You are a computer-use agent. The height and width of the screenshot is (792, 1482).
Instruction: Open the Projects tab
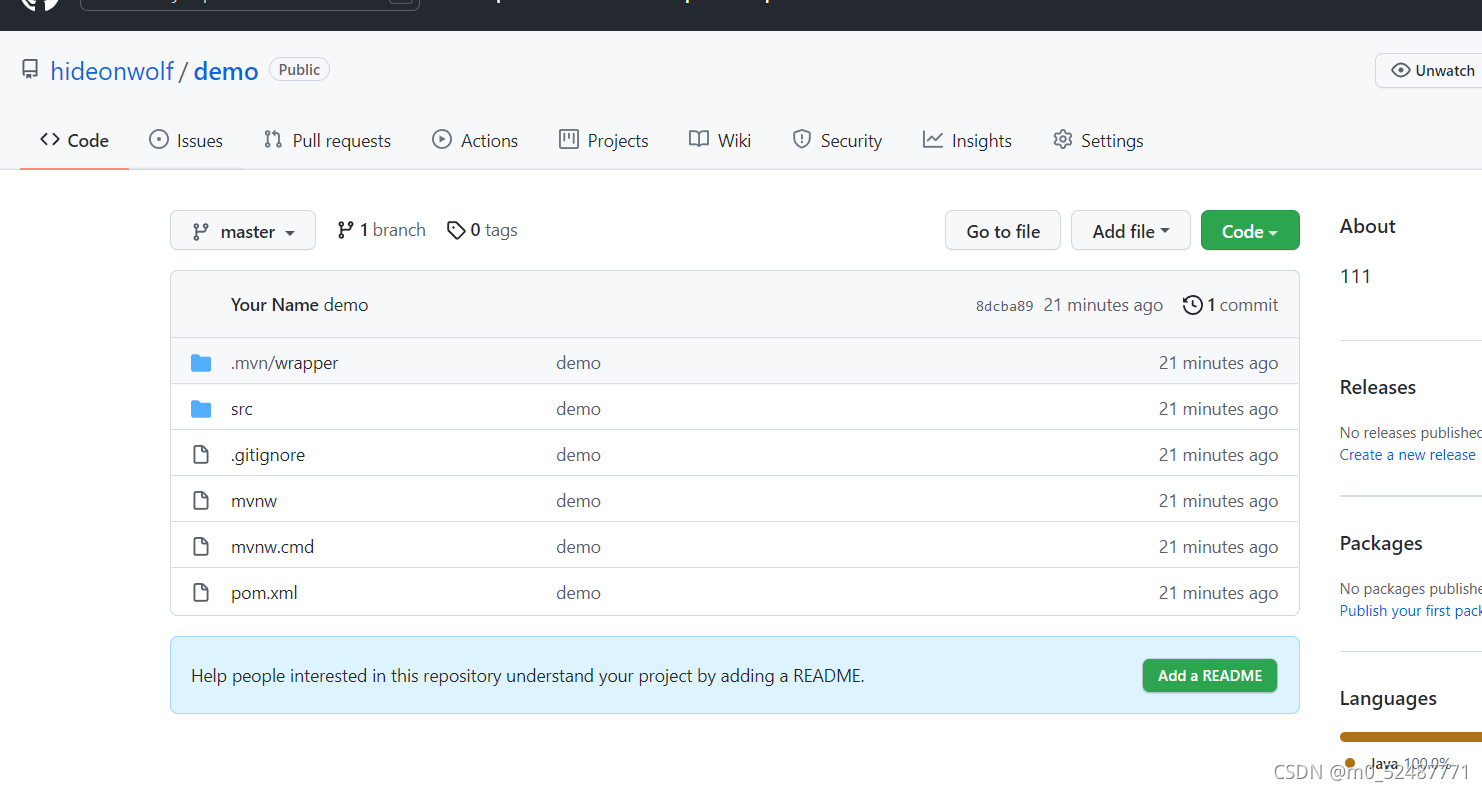(604, 141)
